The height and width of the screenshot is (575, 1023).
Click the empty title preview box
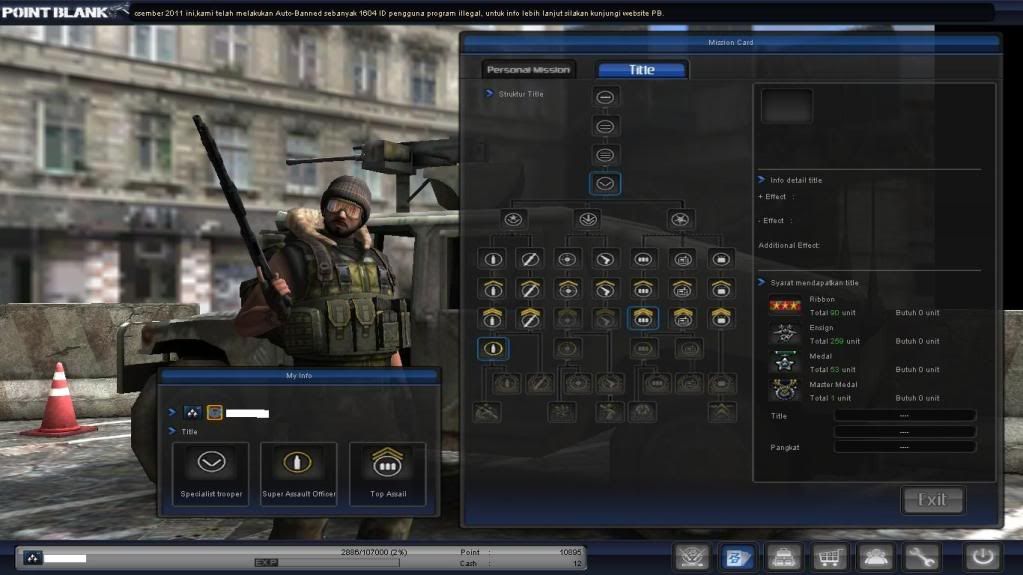787,106
